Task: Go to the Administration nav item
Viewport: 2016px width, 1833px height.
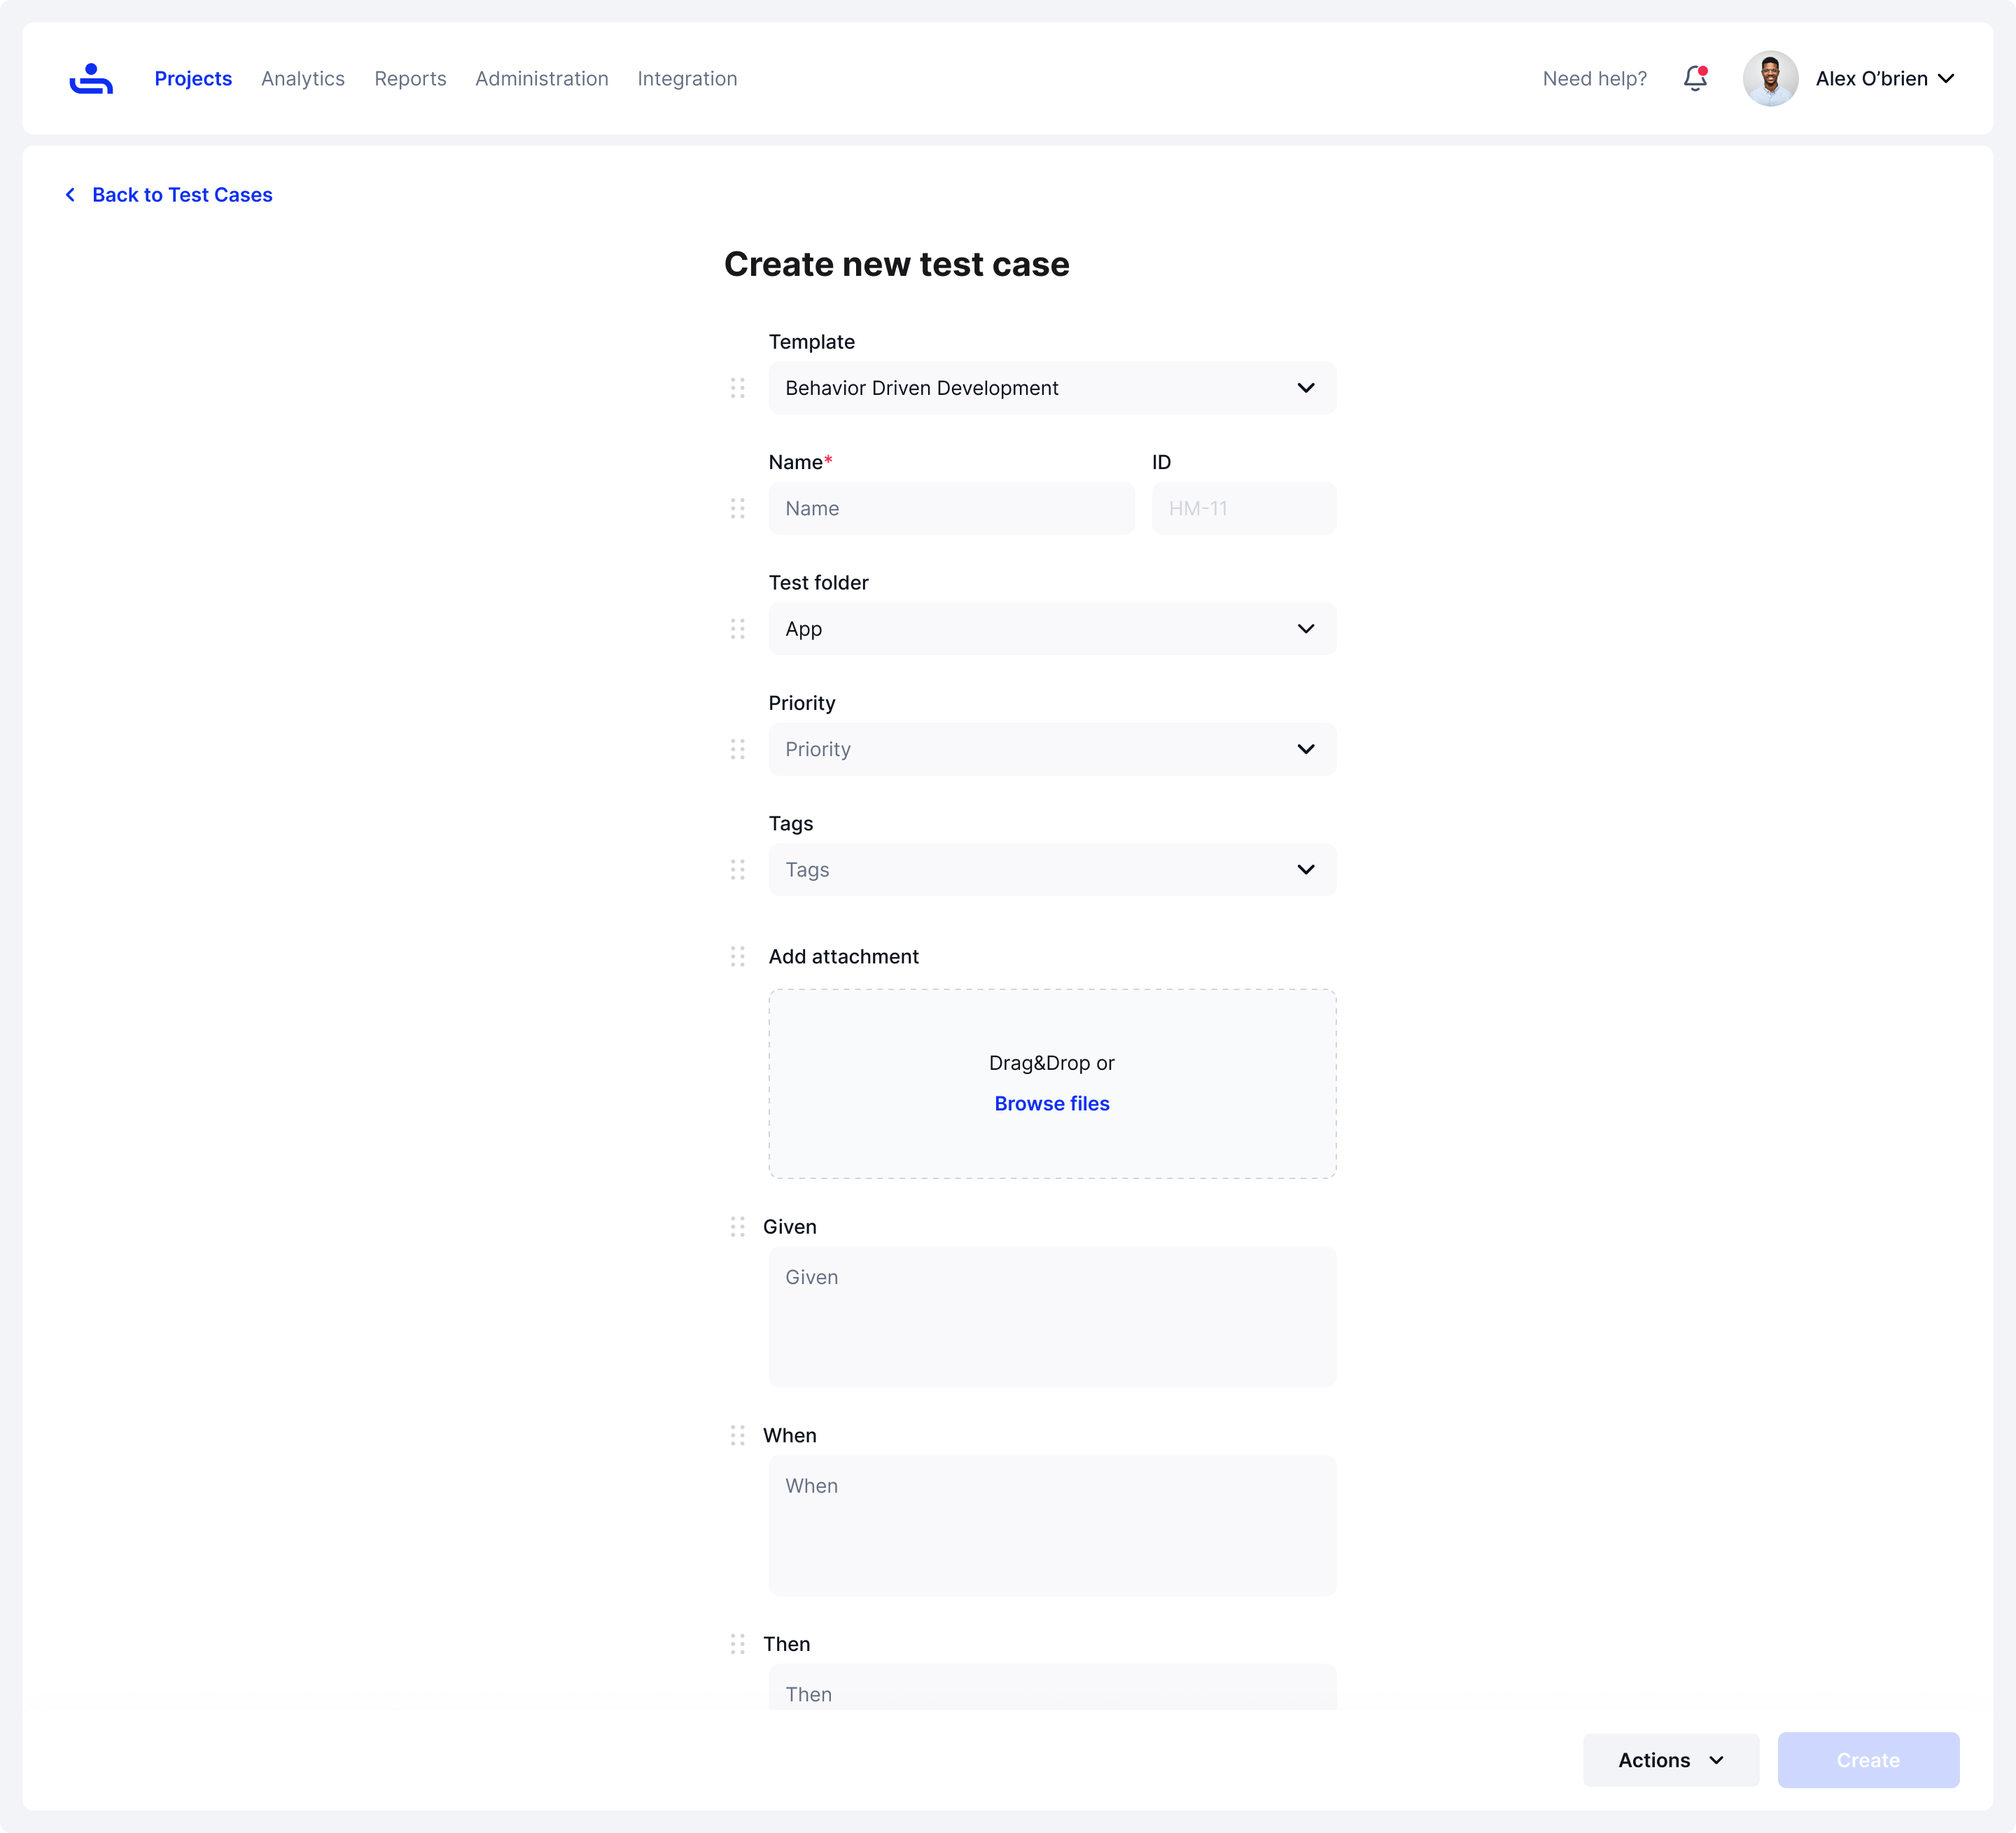Action: 541,78
